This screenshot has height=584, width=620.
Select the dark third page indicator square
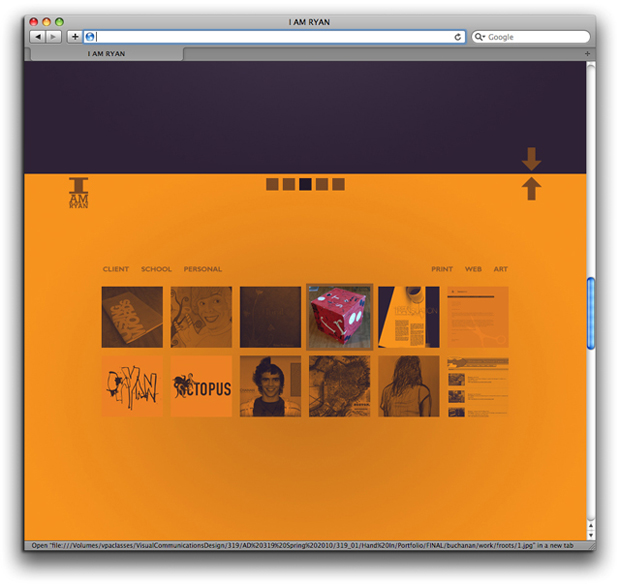click(305, 184)
